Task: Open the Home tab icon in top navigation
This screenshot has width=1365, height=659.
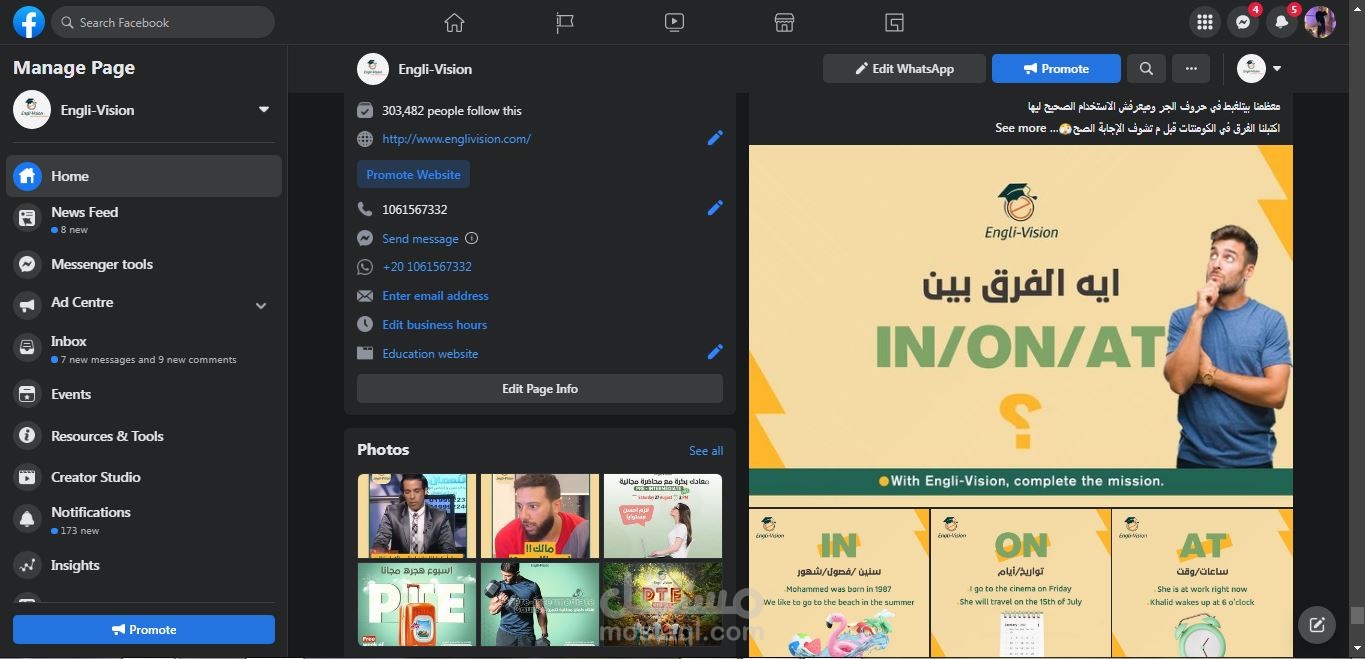Action: pos(454,22)
